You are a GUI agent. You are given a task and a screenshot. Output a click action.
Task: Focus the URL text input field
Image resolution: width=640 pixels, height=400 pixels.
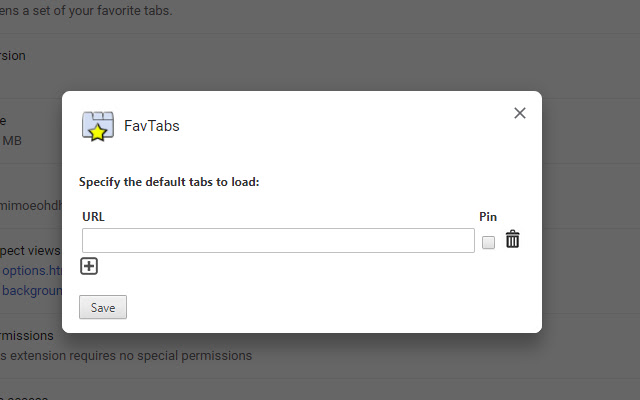[x=278, y=240]
